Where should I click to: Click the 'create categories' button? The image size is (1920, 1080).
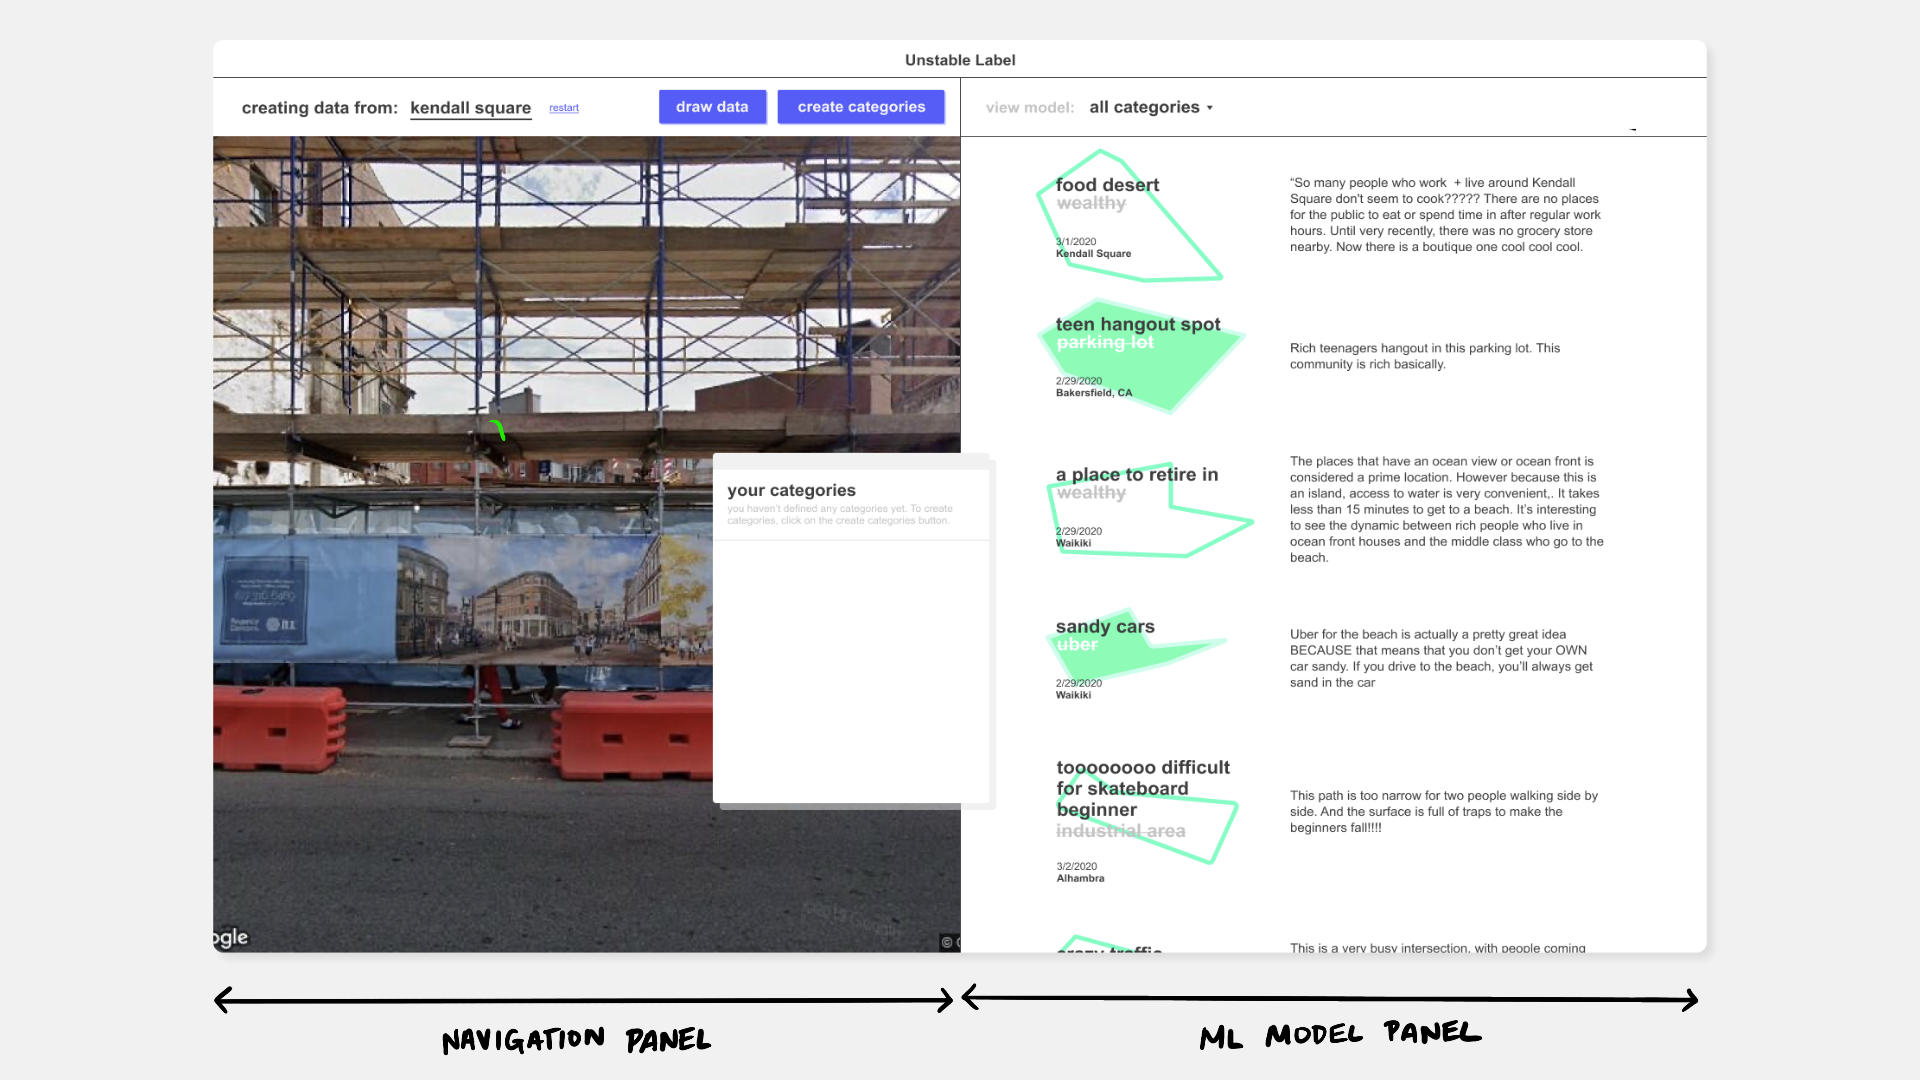861,107
